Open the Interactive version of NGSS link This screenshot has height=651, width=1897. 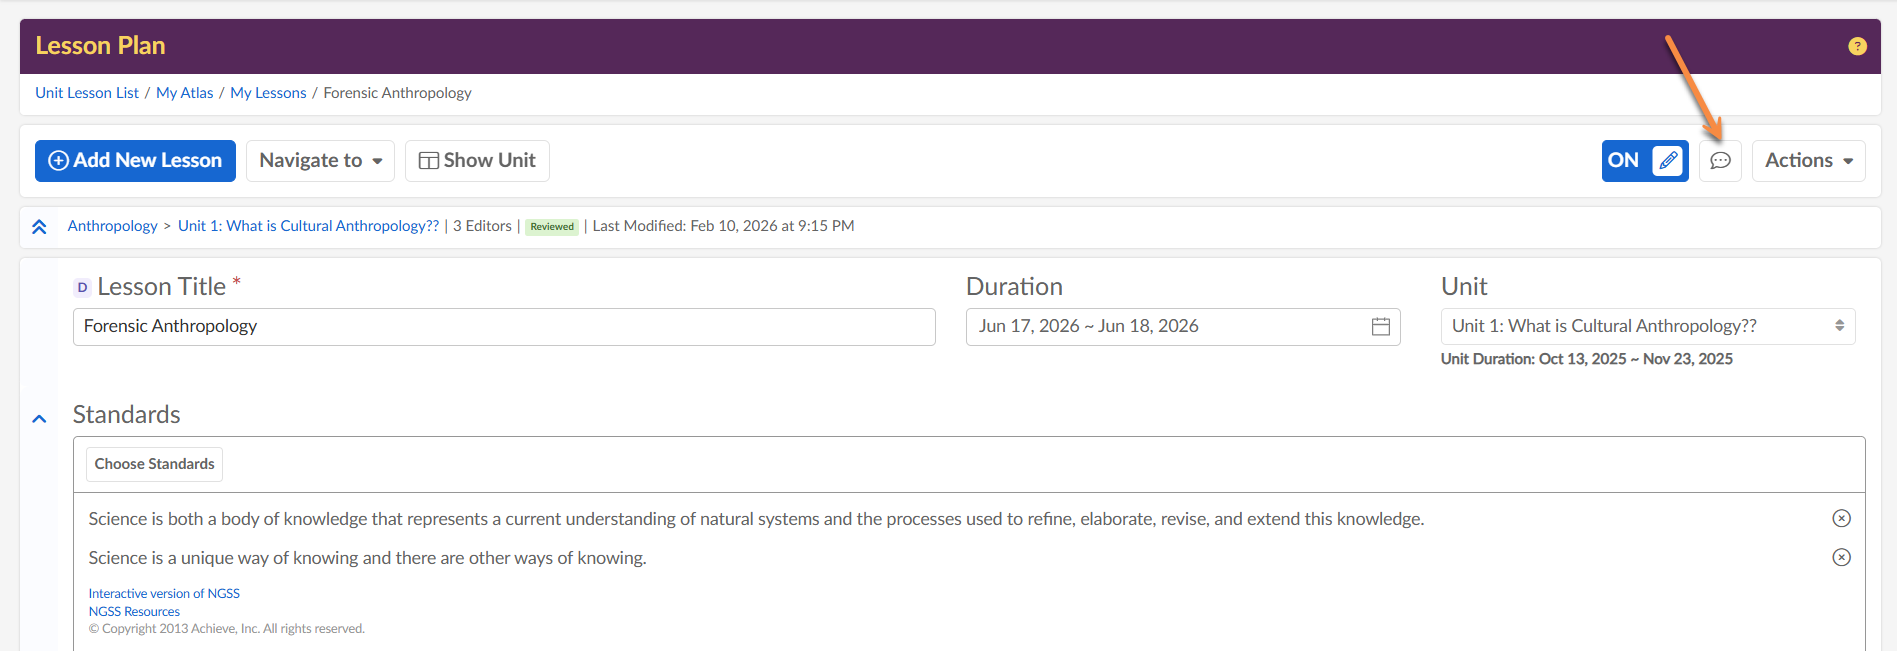[164, 594]
